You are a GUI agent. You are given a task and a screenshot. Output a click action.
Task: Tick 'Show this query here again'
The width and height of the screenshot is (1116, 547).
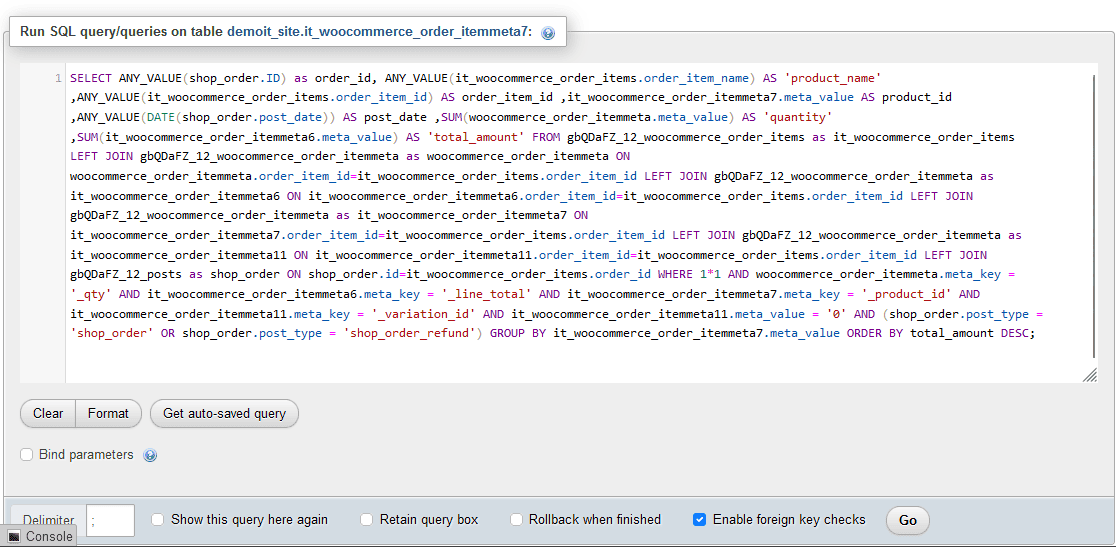pos(158,520)
